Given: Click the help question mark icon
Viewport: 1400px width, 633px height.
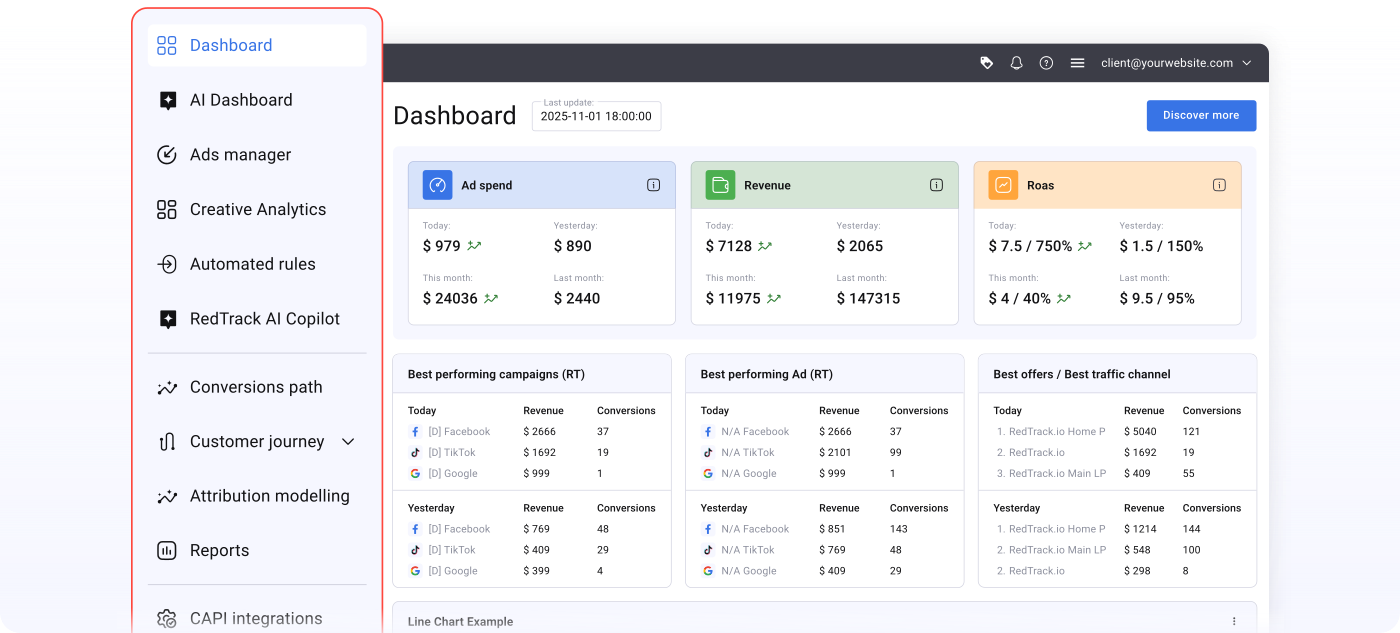Looking at the screenshot, I should 1046,63.
